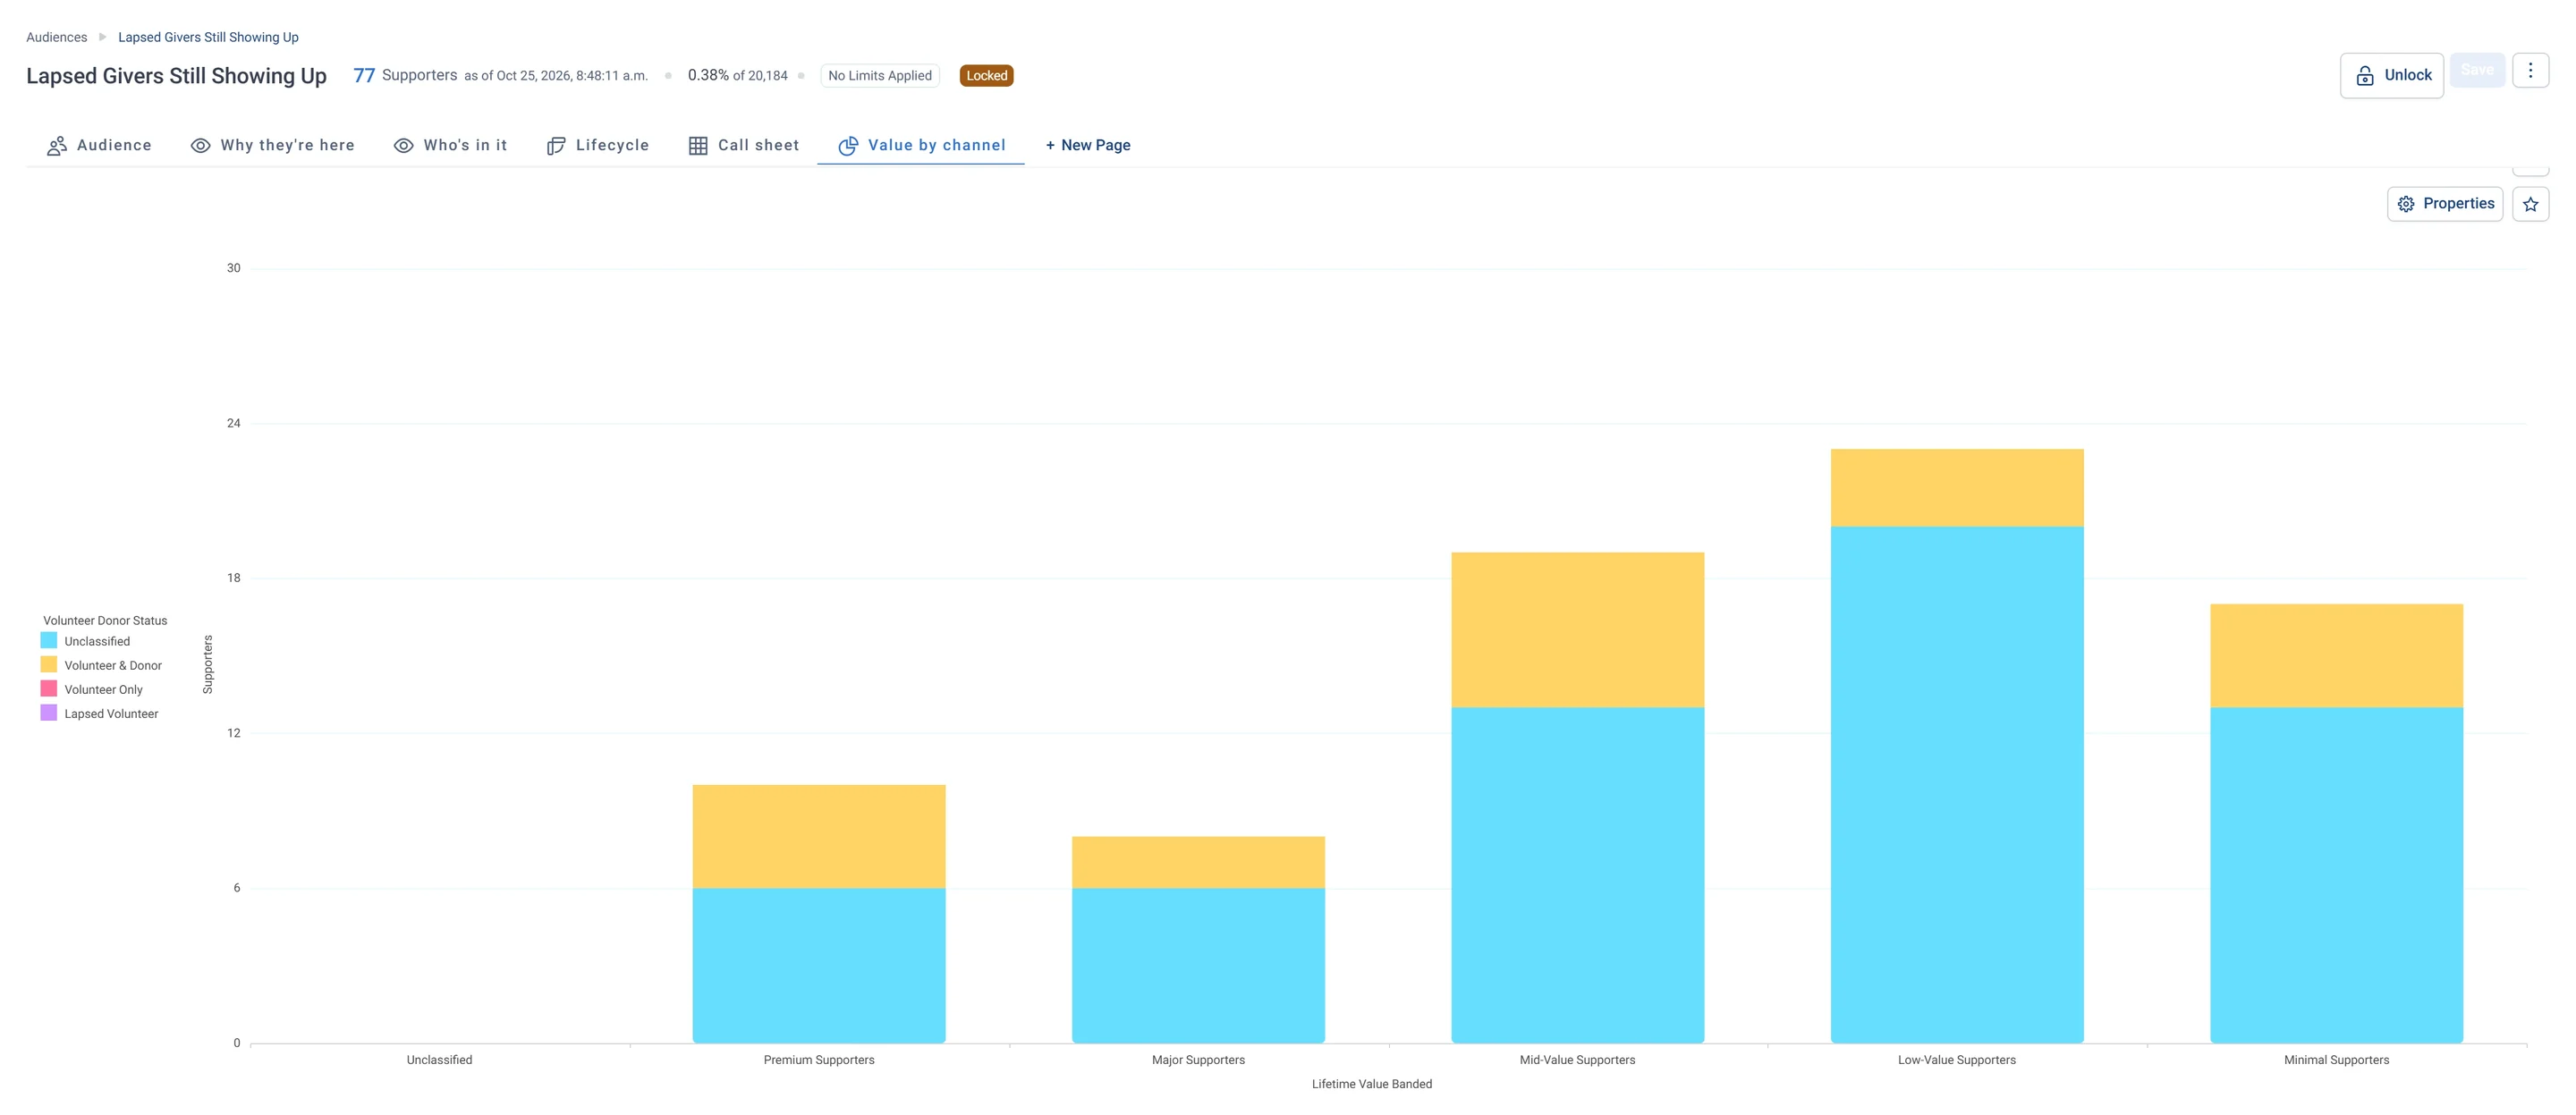This screenshot has width=2576, height=1115.
Task: Open the three-dot more options menu
Action: coord(2530,70)
